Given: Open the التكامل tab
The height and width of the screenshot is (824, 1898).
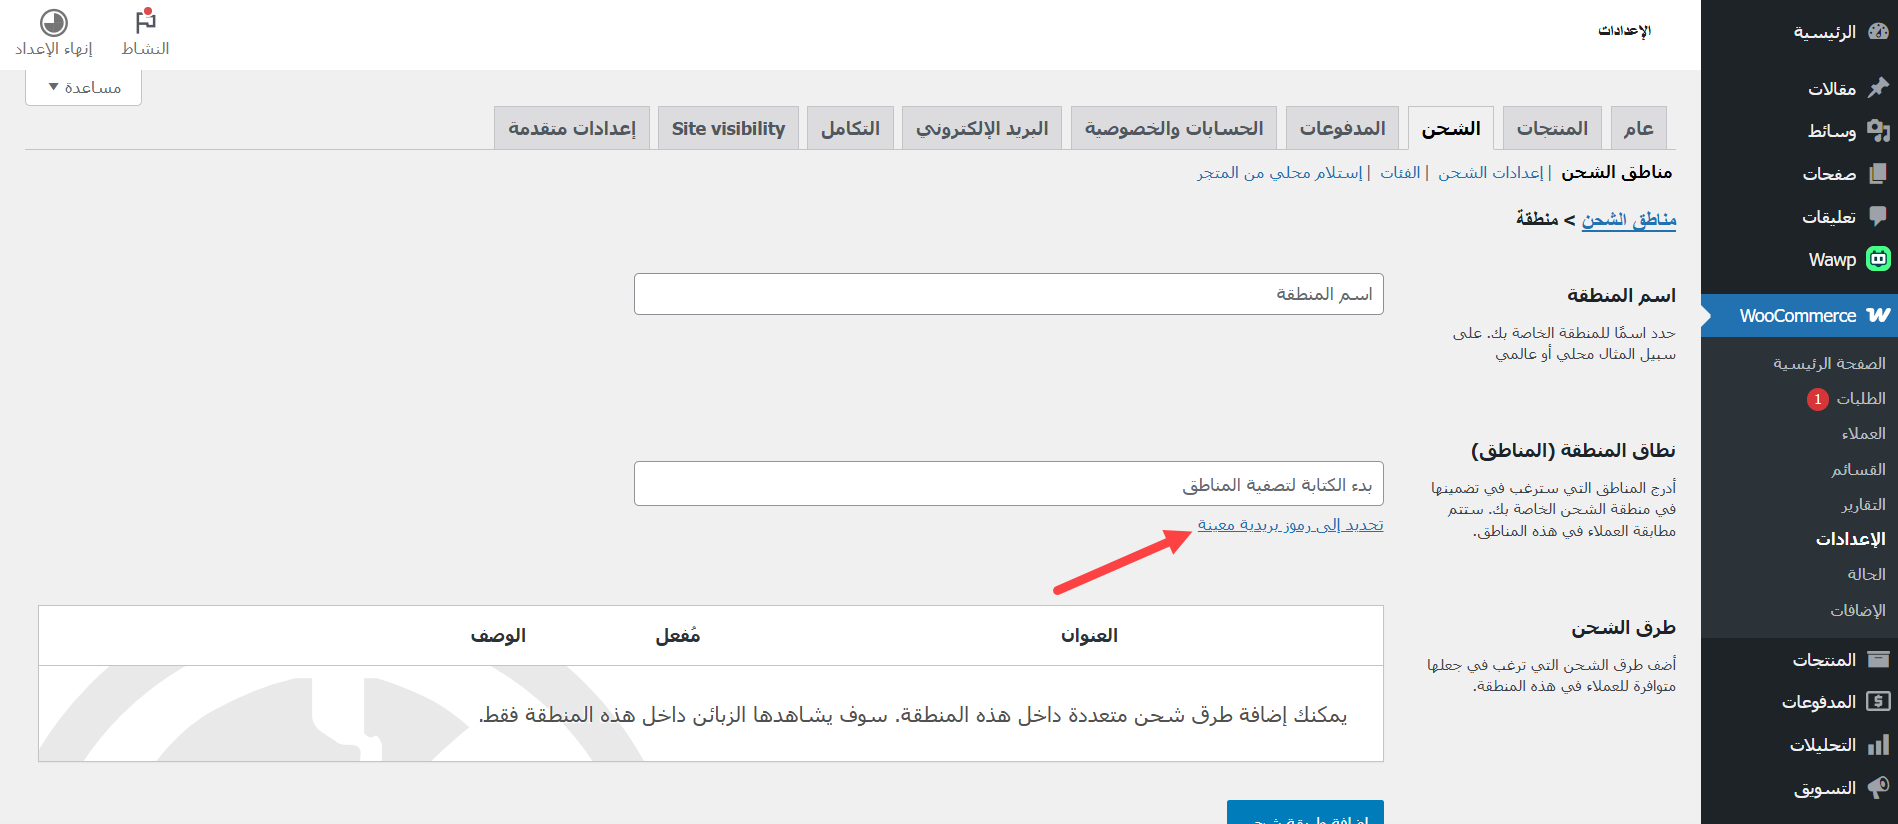Looking at the screenshot, I should [850, 128].
